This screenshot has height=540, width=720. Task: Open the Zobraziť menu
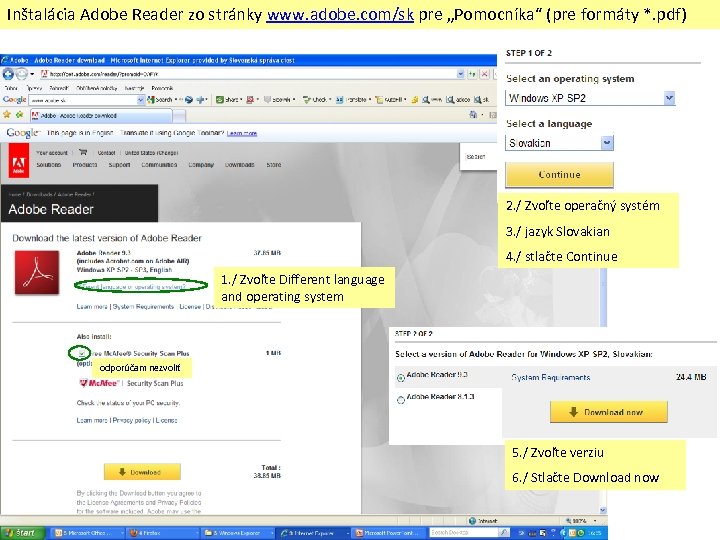58,88
